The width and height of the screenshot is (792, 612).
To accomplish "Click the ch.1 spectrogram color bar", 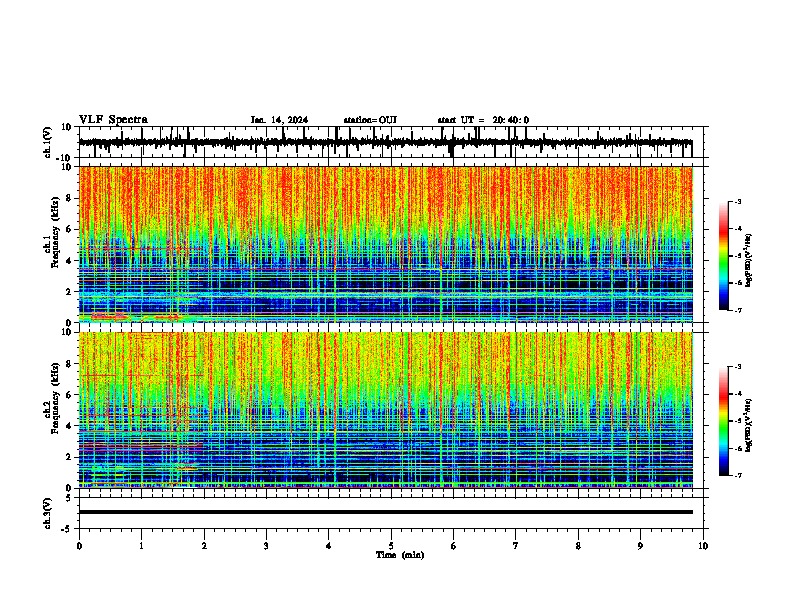I will point(723,256).
